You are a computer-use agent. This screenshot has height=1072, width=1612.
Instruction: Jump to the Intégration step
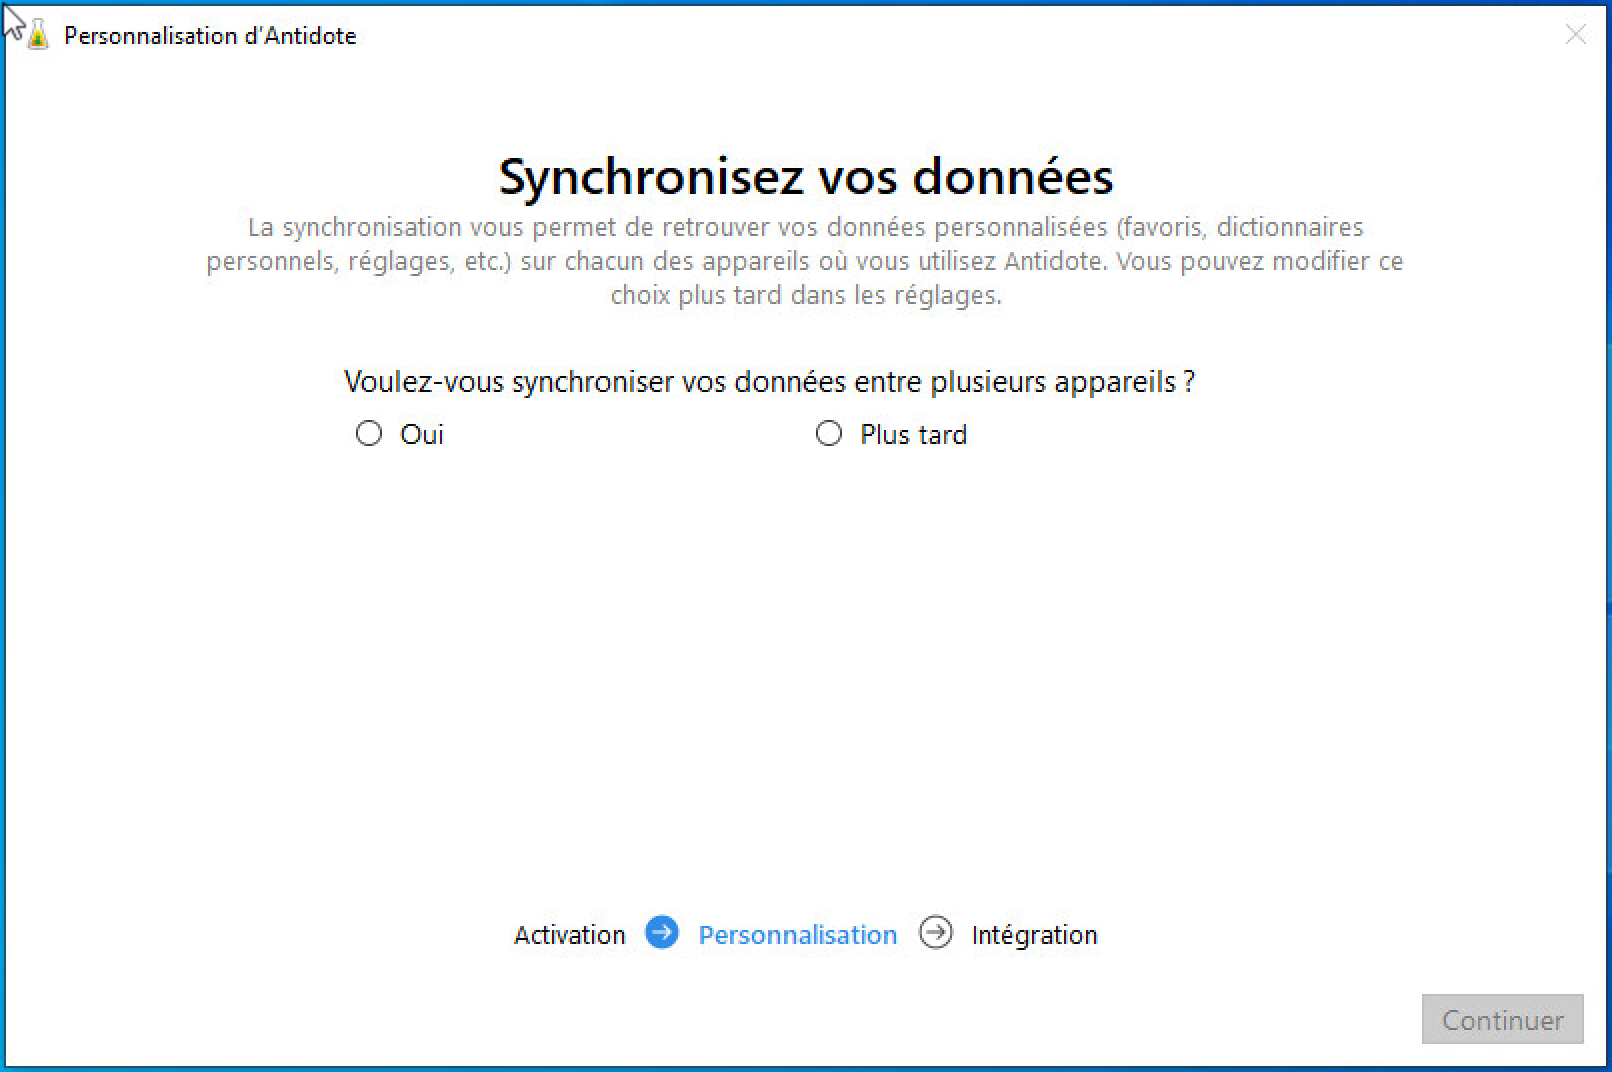click(x=1034, y=935)
